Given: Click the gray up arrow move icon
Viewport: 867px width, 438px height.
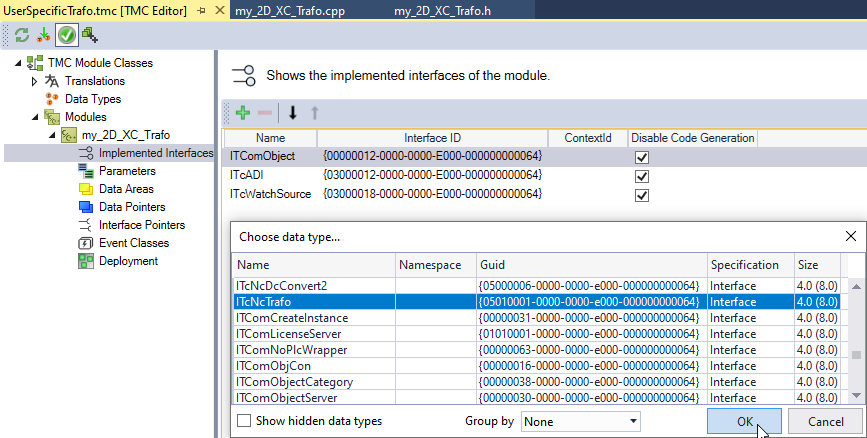Looking at the screenshot, I should [315, 113].
